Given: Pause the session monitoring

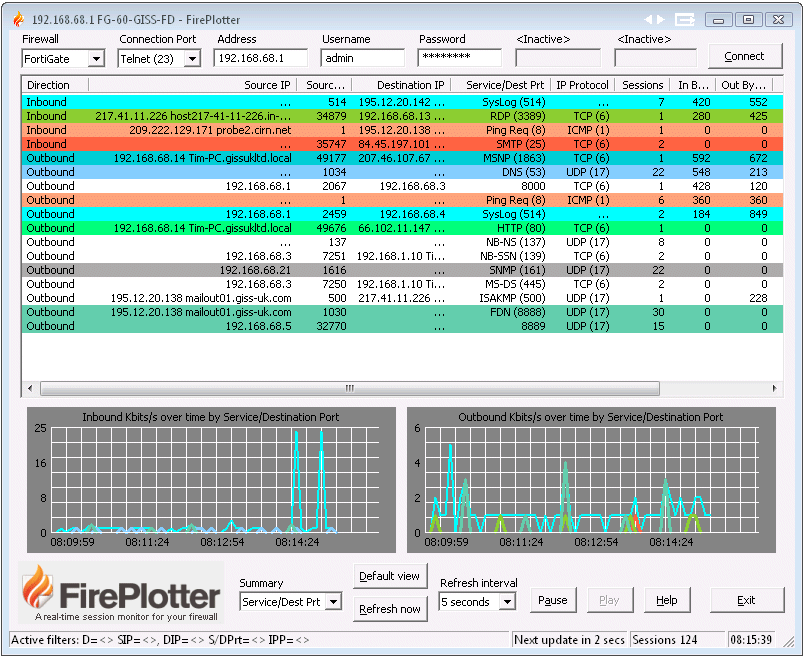Looking at the screenshot, I should [x=553, y=600].
